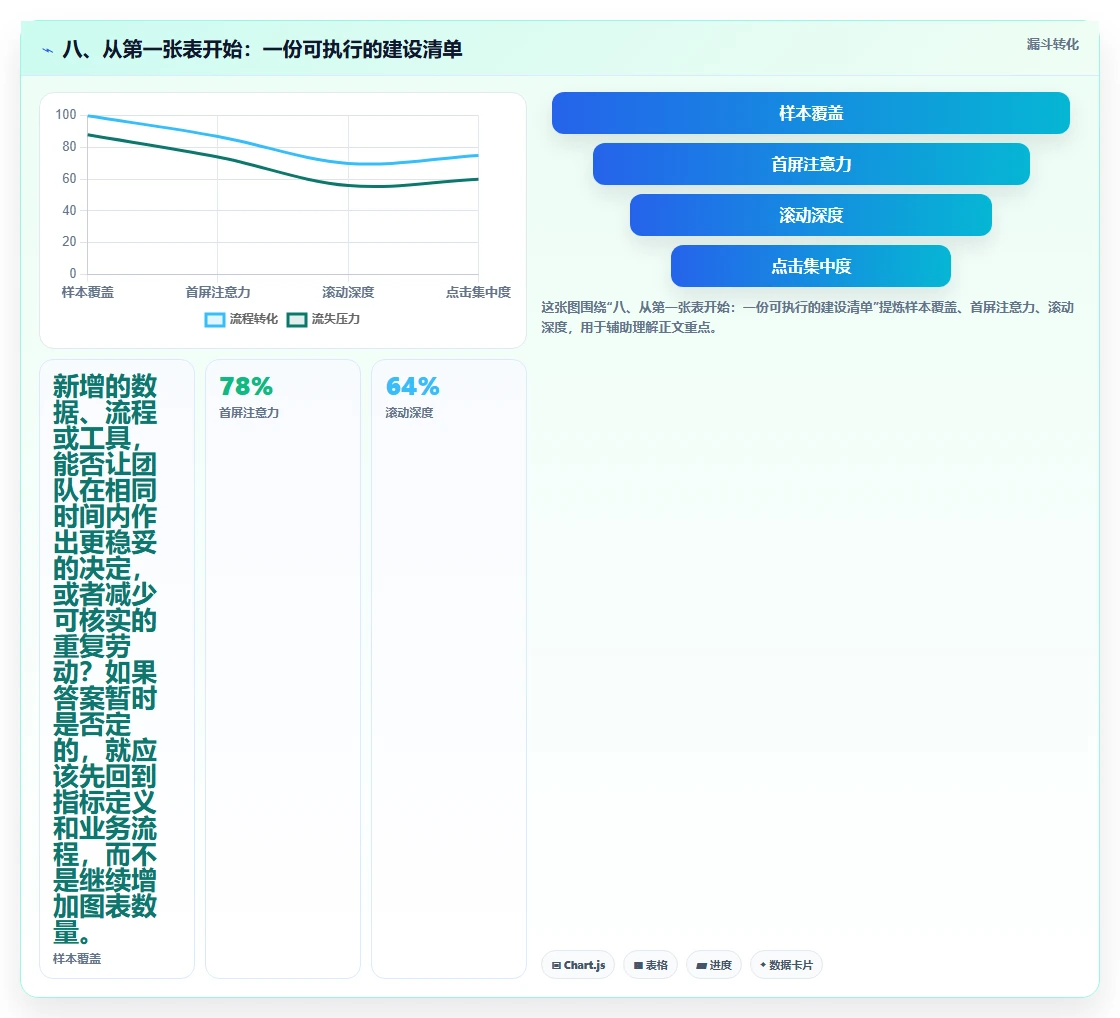This screenshot has width=1120, height=1018.
Task: Toggle the 流程转化 legend swatch
Action: click(214, 319)
